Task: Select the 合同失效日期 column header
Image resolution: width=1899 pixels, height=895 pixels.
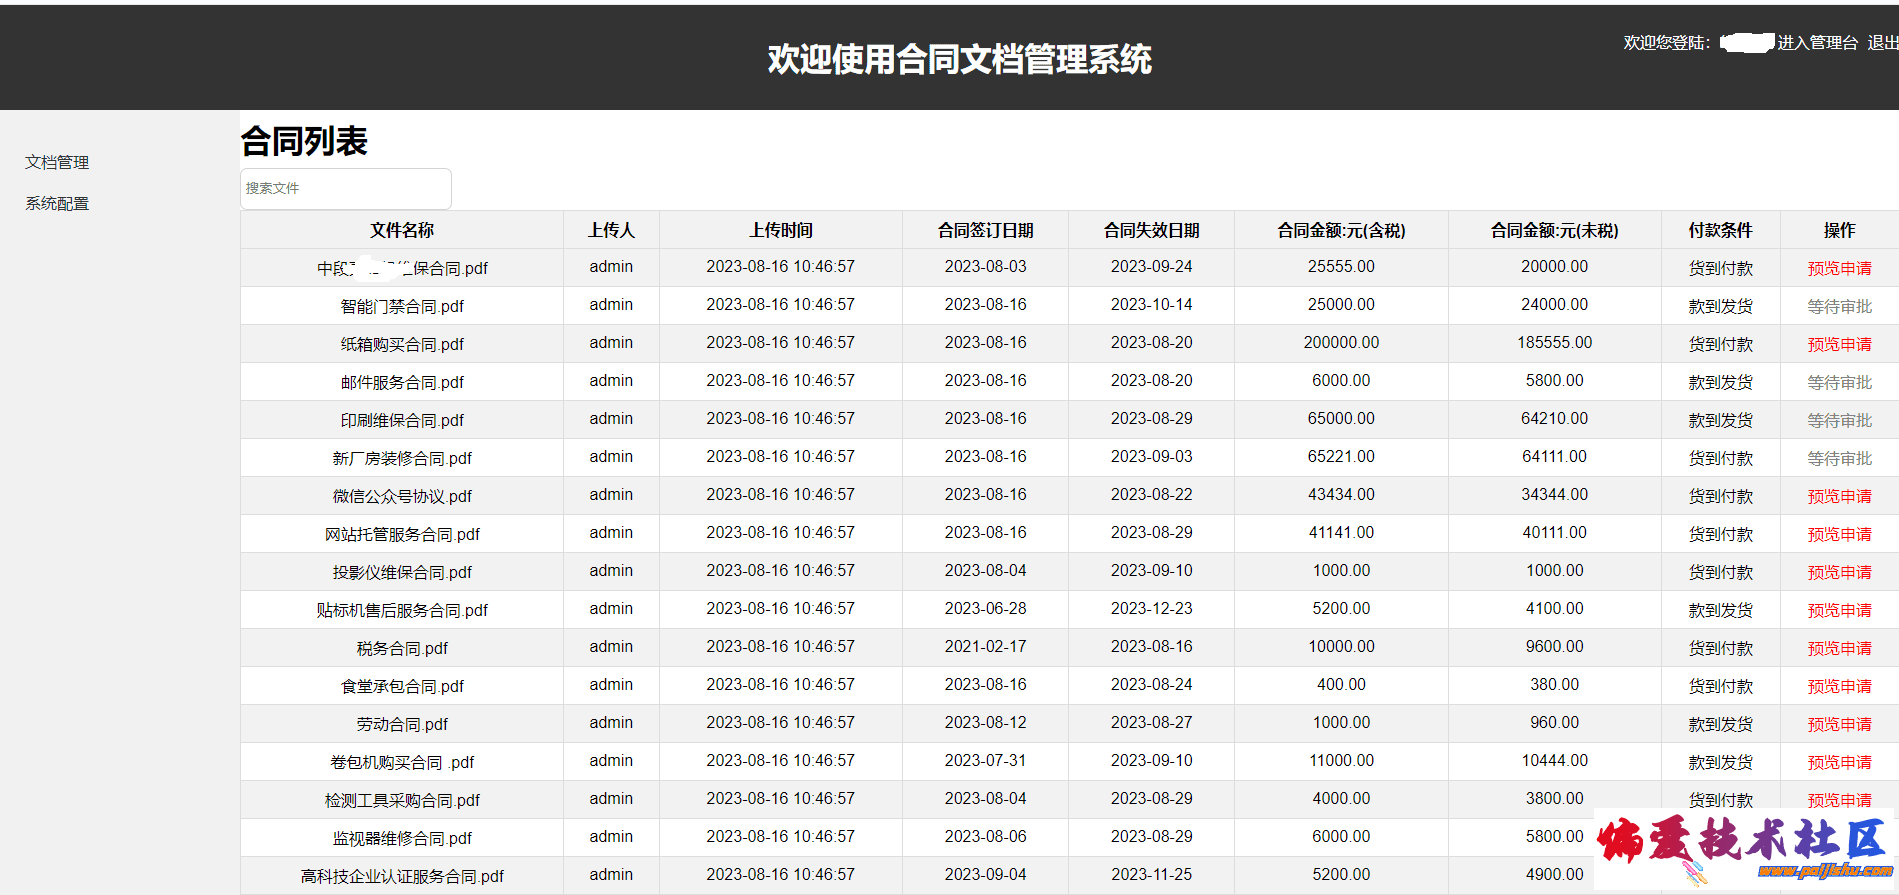Action: pyautogui.click(x=1151, y=230)
